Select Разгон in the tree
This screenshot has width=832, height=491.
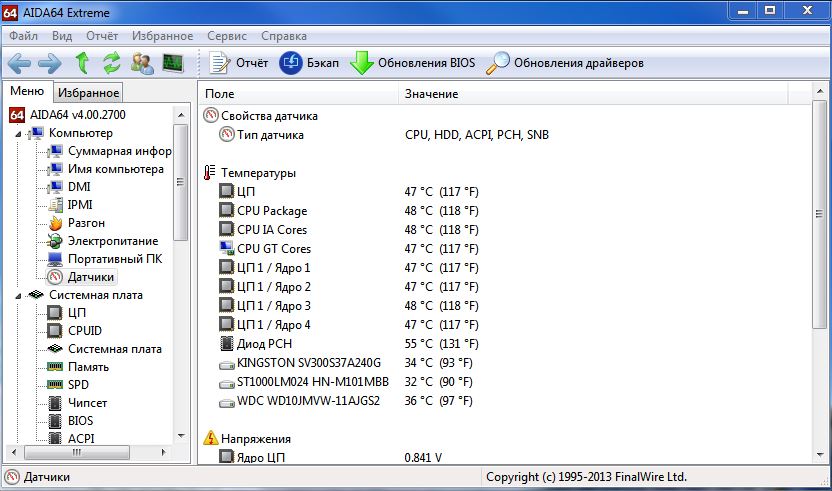point(86,223)
